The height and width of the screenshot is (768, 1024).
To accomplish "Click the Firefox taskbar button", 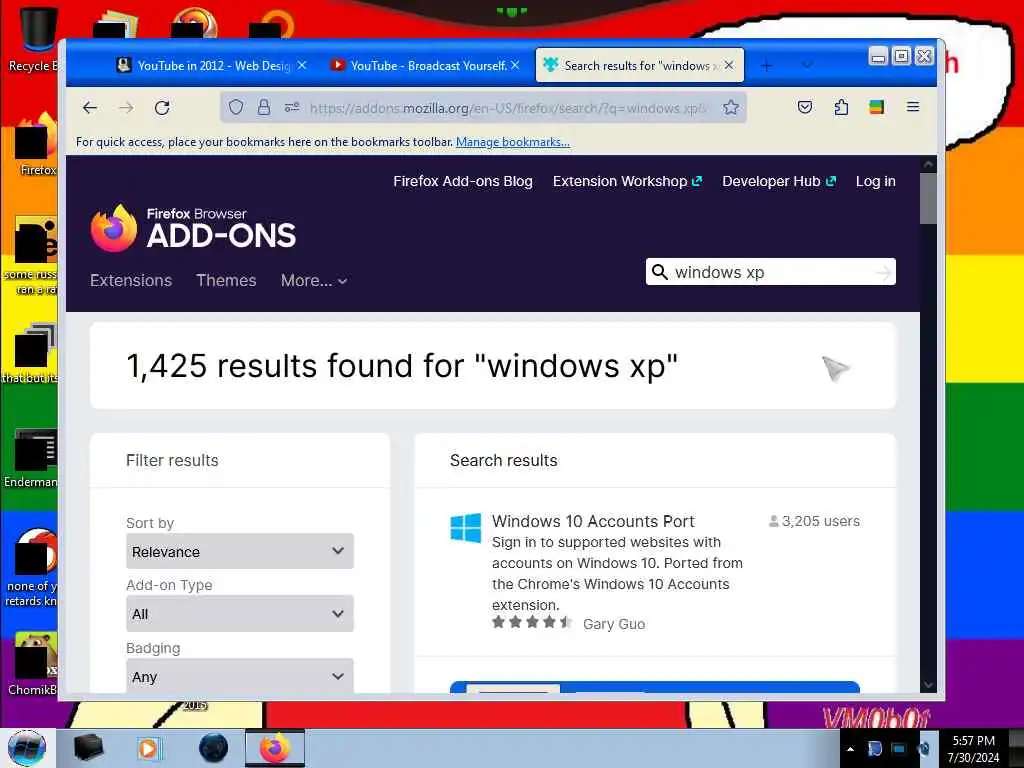I will click(x=275, y=748).
